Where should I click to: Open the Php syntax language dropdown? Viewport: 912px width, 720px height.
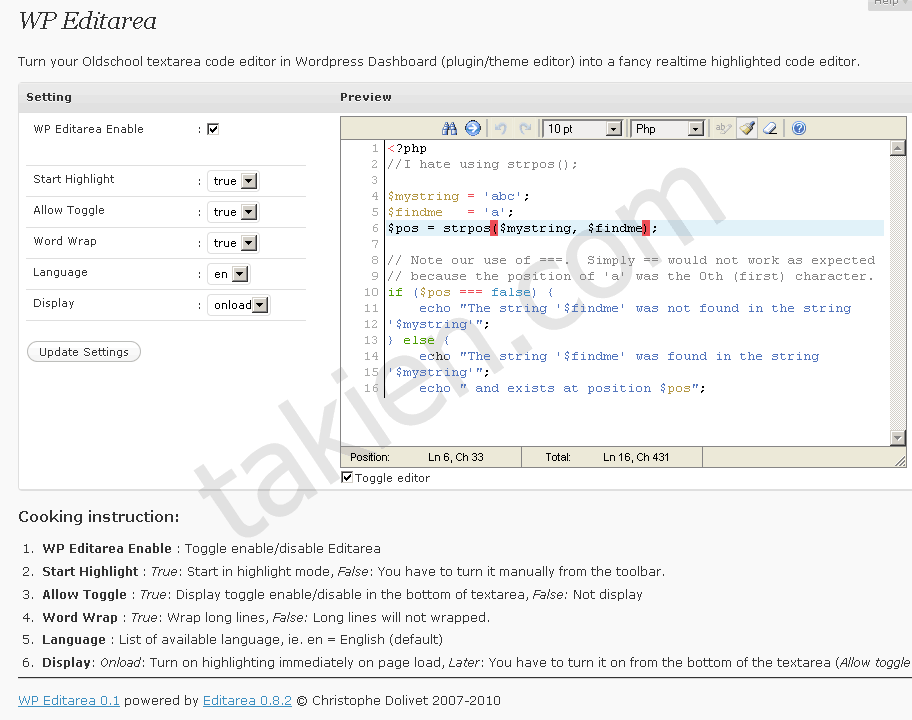click(x=668, y=129)
